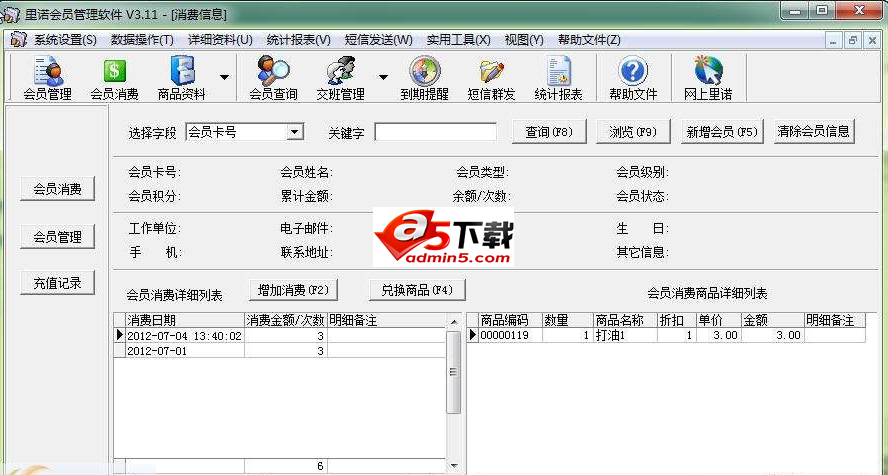This screenshot has height=475, width=888.
Task: Click 折扣 column header
Action: tap(677, 320)
